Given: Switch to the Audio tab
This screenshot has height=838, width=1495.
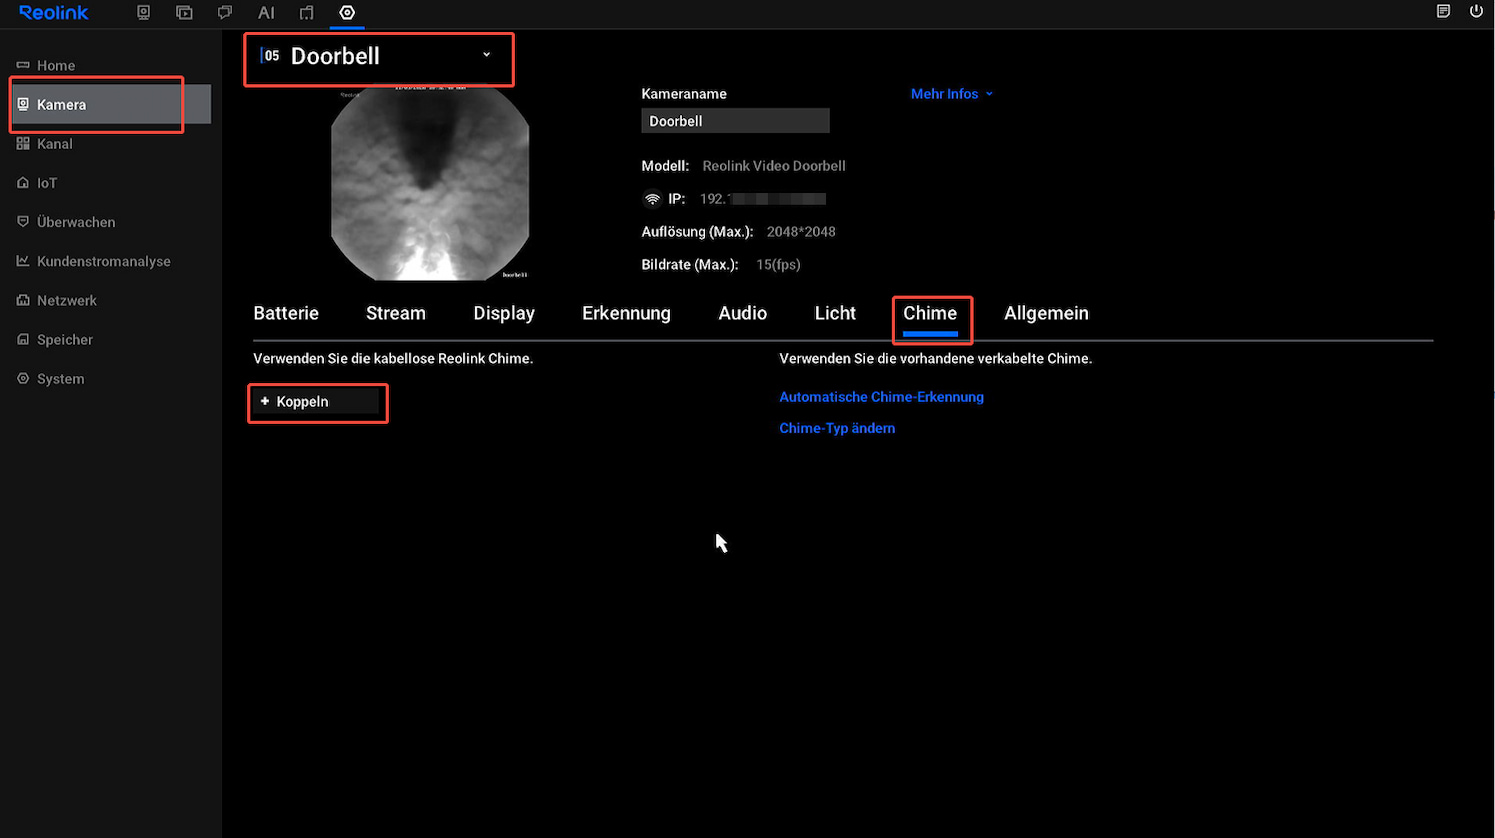Looking at the screenshot, I should [x=743, y=313].
